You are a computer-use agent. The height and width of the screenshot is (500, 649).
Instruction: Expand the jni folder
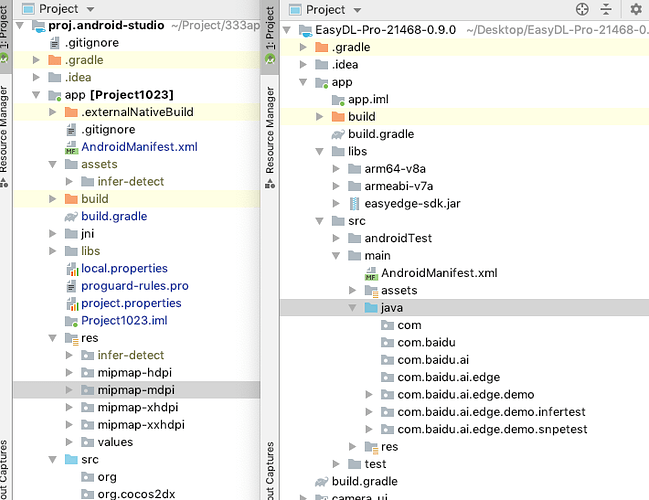(53, 234)
